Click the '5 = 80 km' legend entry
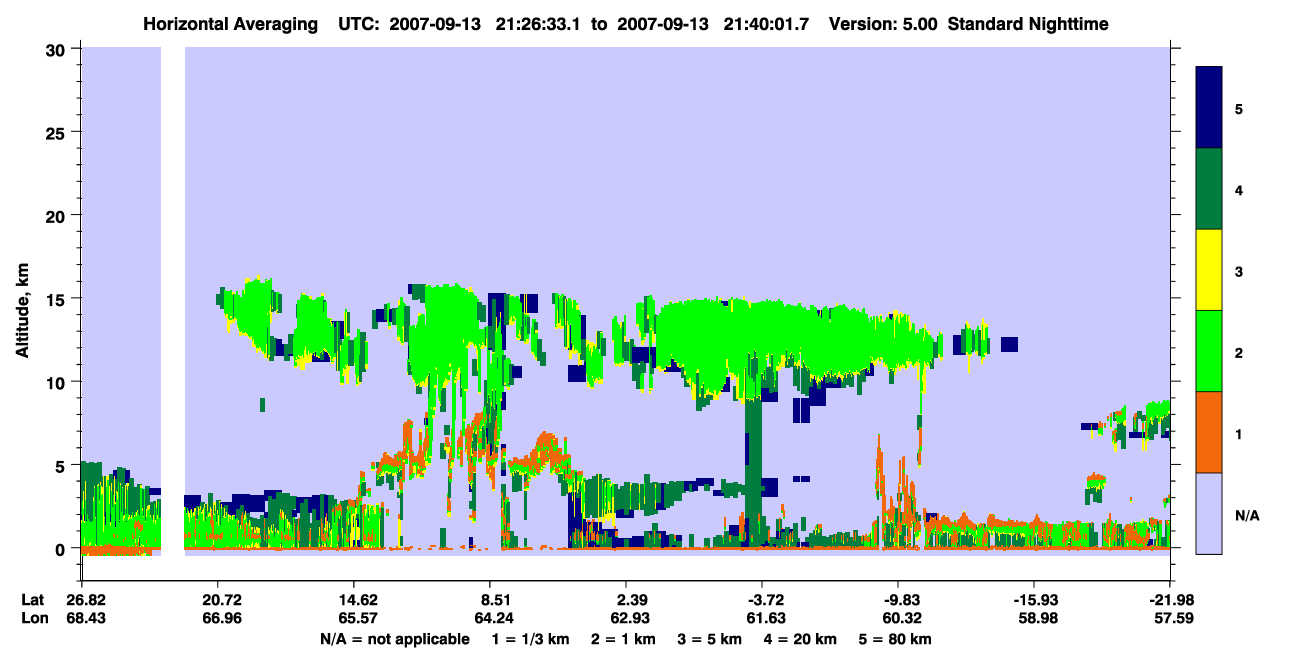1300x667 pixels. click(897, 639)
